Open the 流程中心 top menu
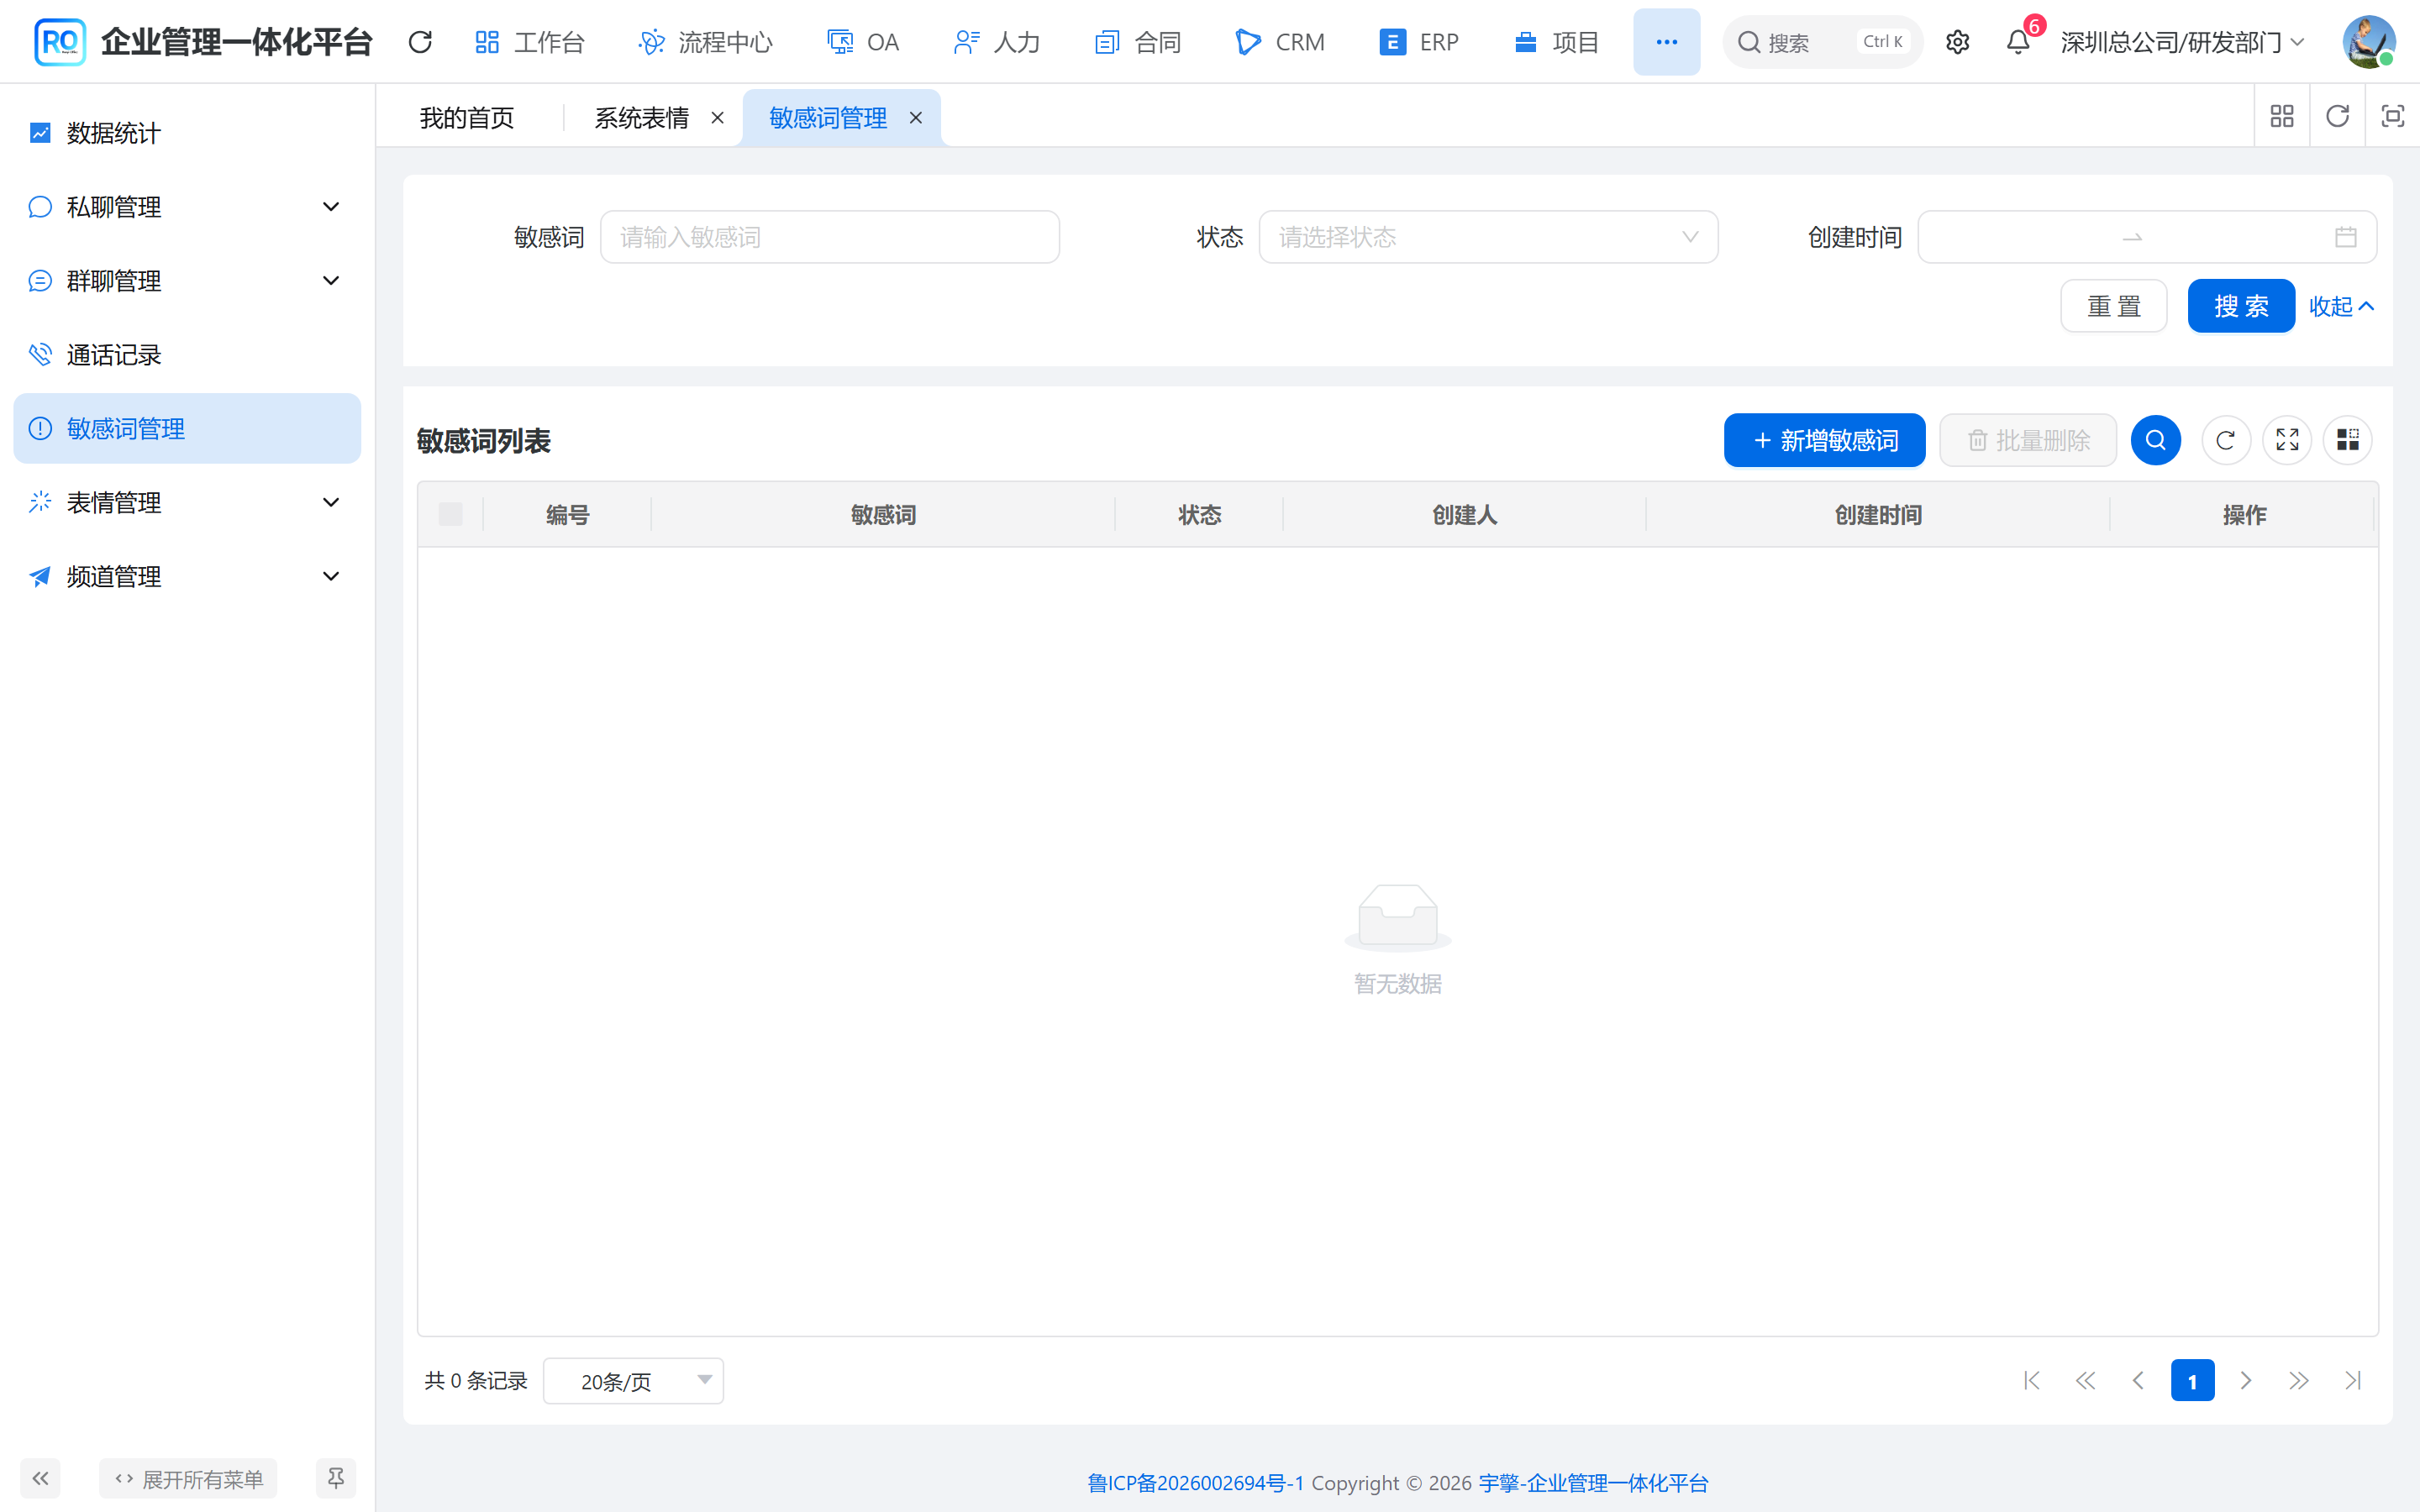2420x1512 pixels. pos(705,42)
